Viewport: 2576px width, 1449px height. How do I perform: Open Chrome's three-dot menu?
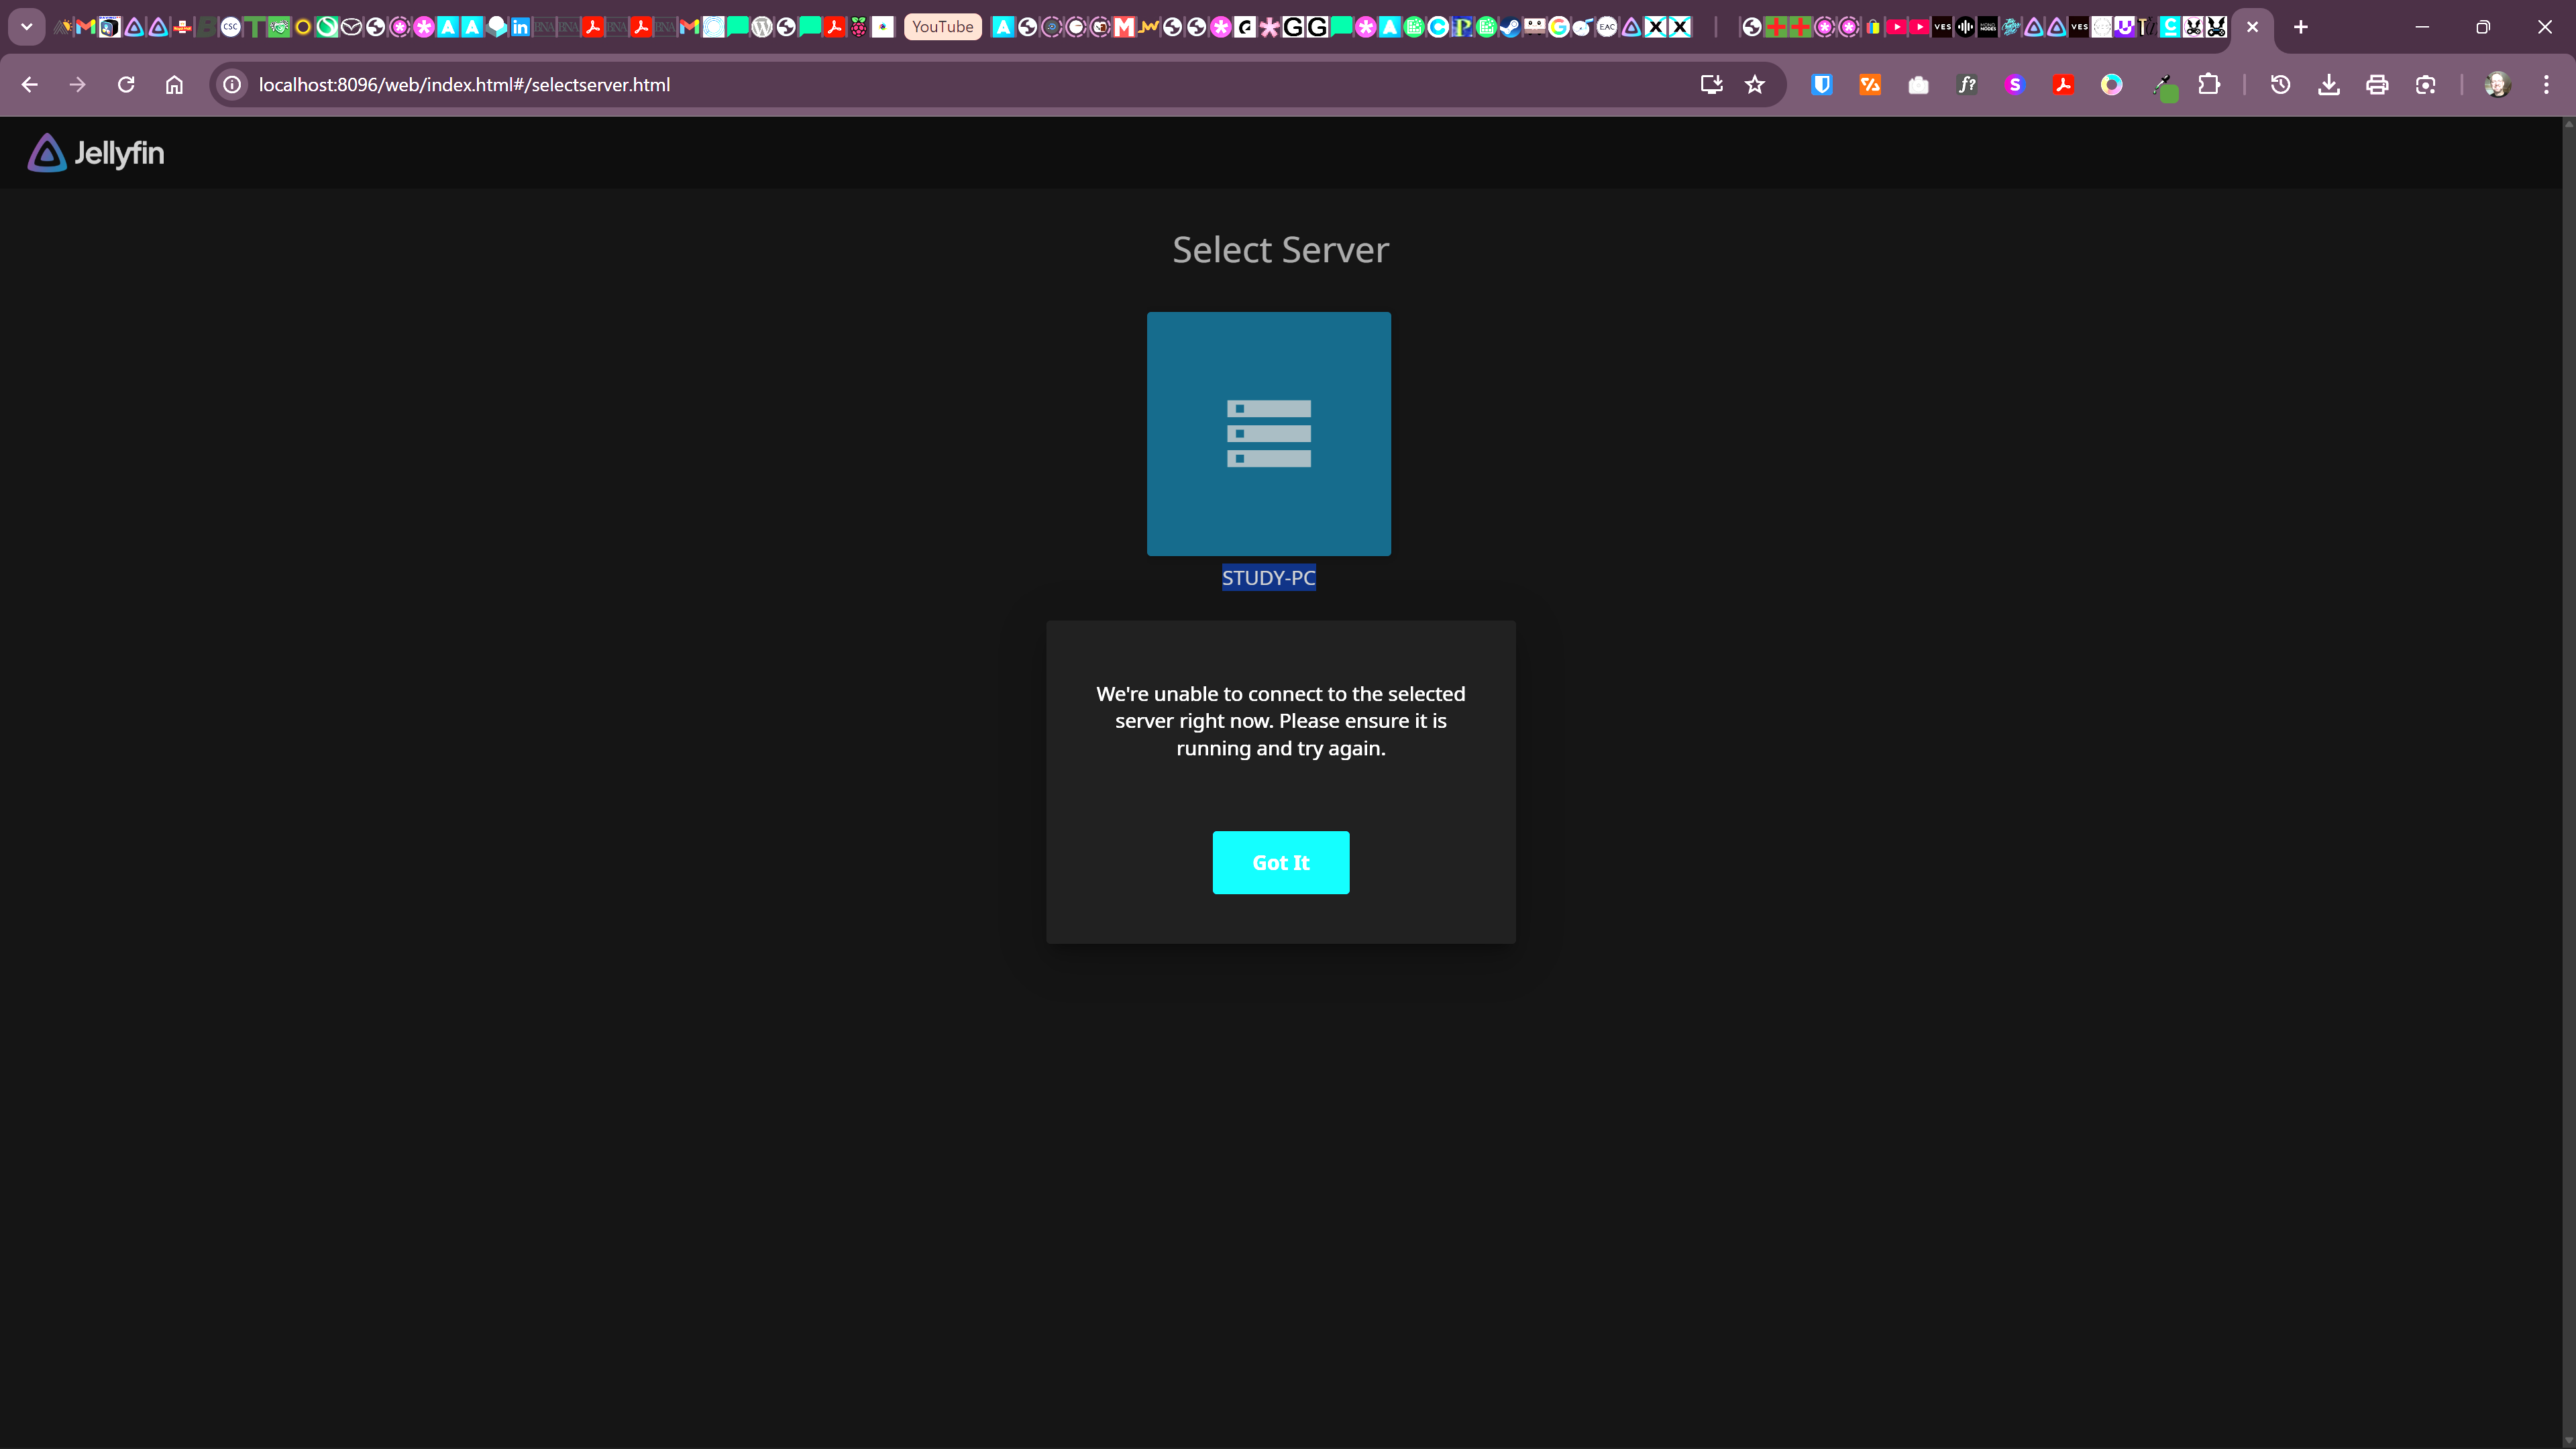[2545, 85]
